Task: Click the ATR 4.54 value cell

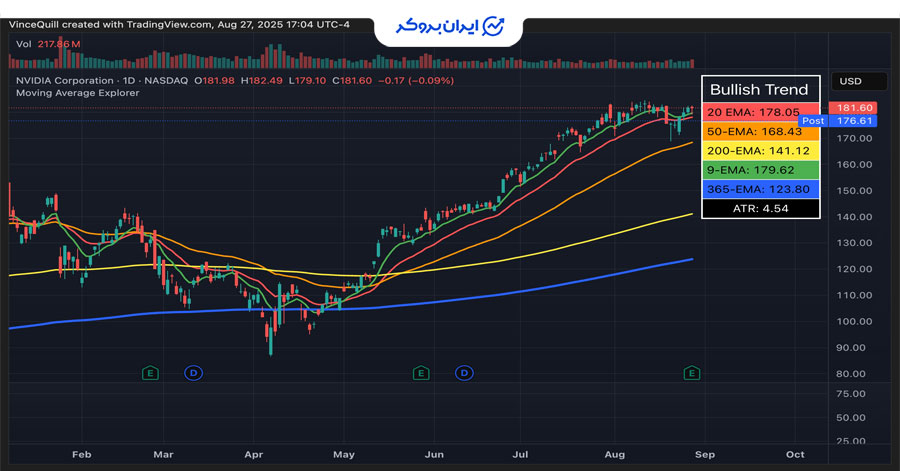Action: tap(760, 209)
